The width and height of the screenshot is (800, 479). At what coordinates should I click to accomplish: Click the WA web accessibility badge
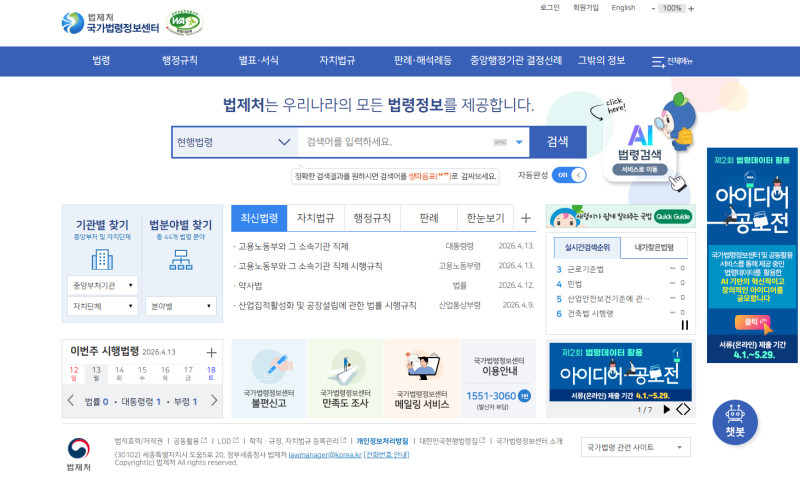point(184,23)
